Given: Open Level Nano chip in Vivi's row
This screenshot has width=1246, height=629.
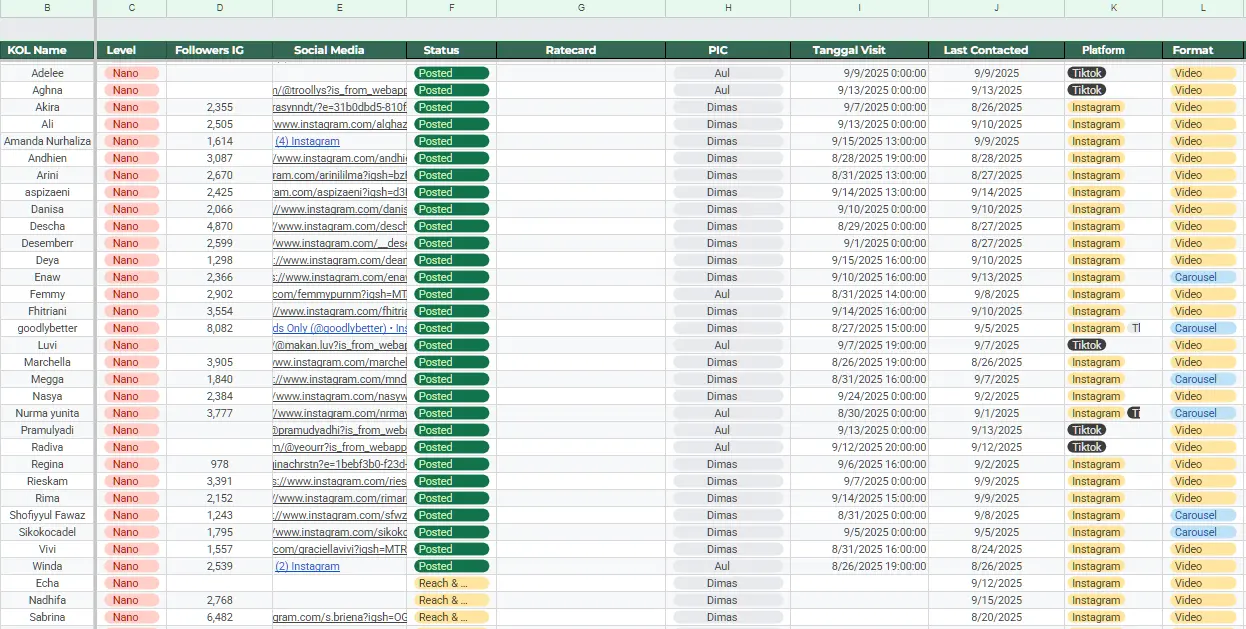Looking at the screenshot, I should (x=131, y=549).
